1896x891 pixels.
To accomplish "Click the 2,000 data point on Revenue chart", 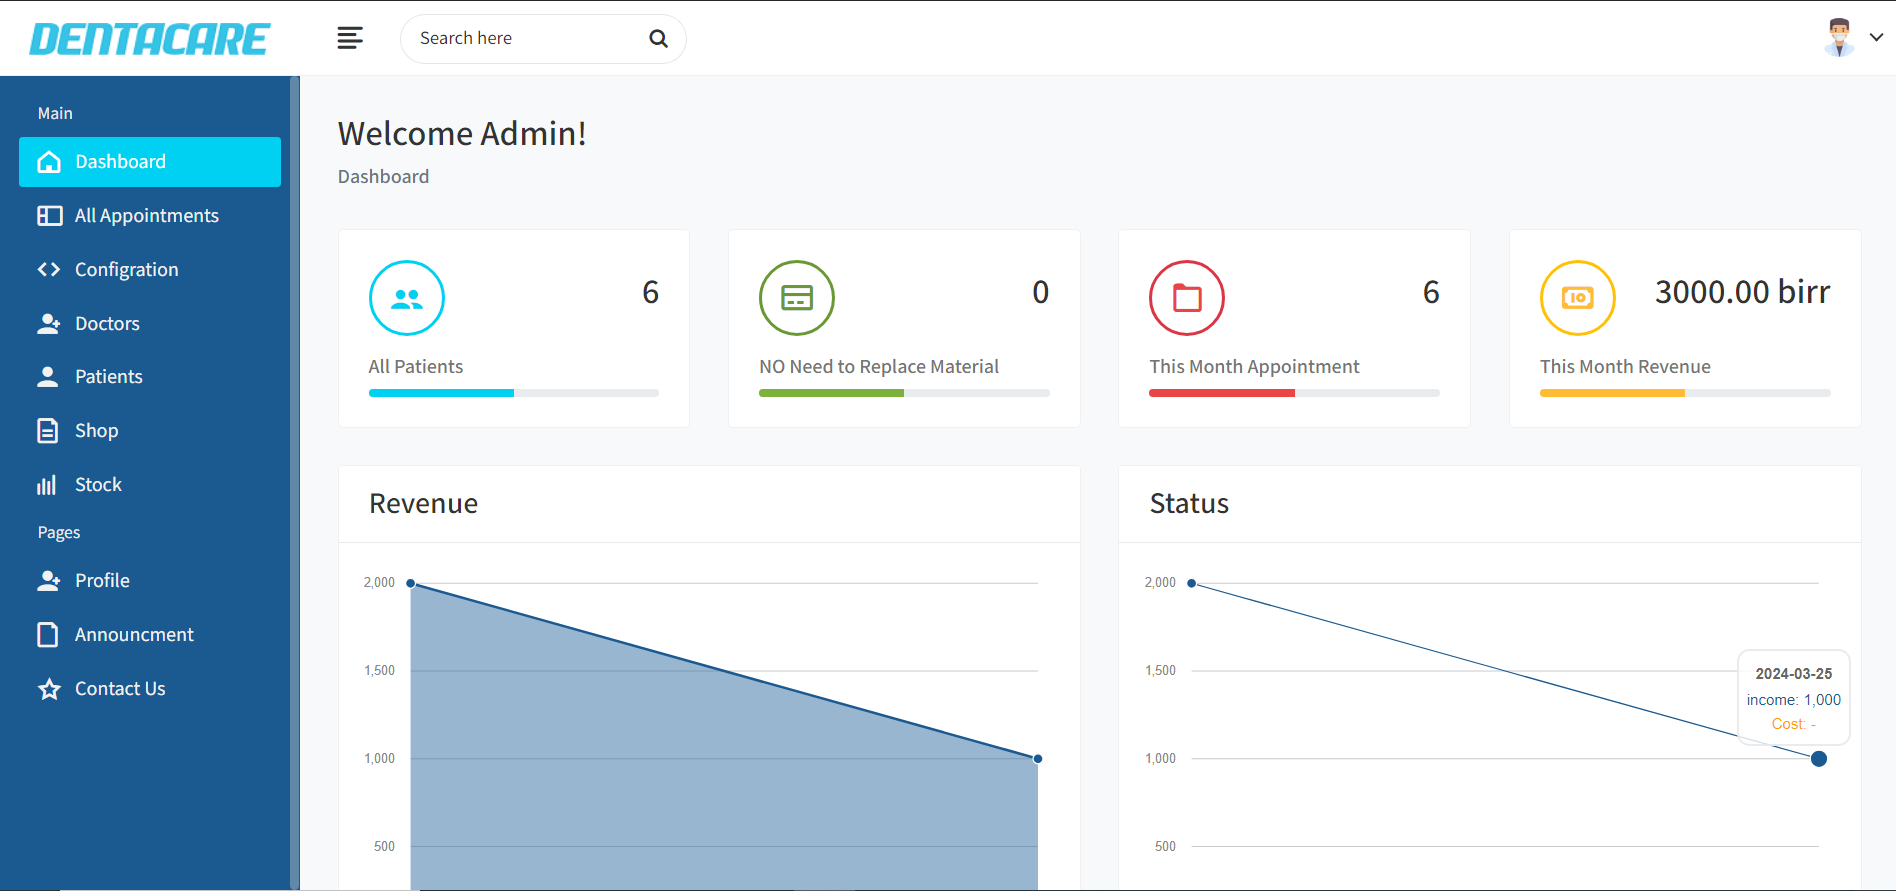I will pos(411,583).
